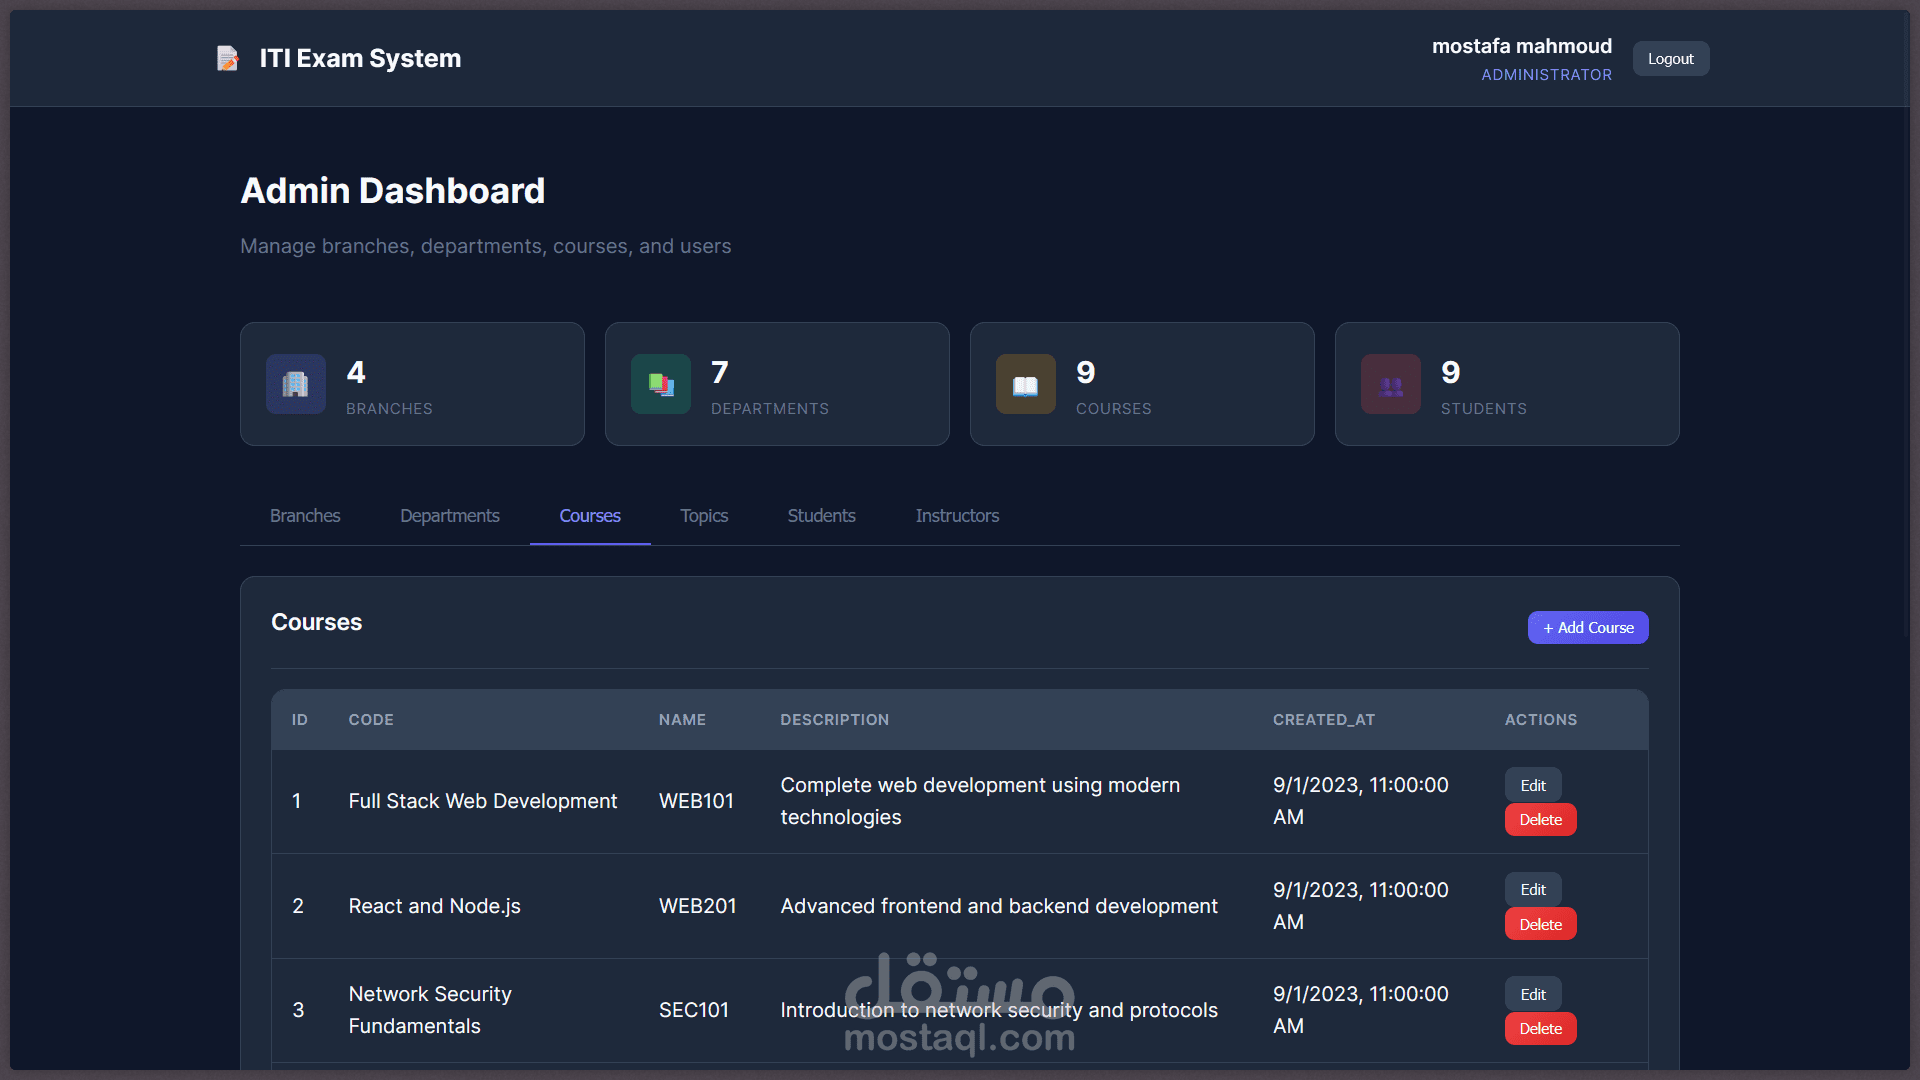
Task: Click the Courses open book icon
Action: coord(1025,384)
